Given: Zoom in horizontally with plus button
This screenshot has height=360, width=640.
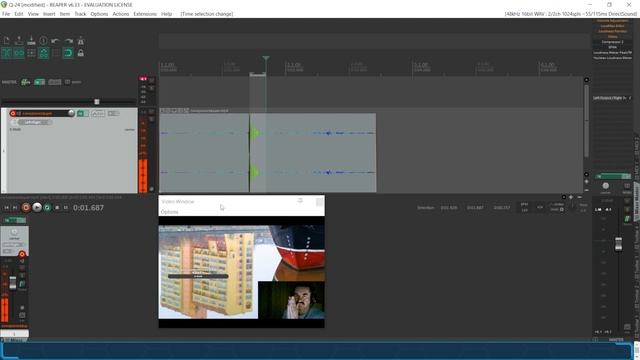Looking at the screenshot, I should click(571, 197).
